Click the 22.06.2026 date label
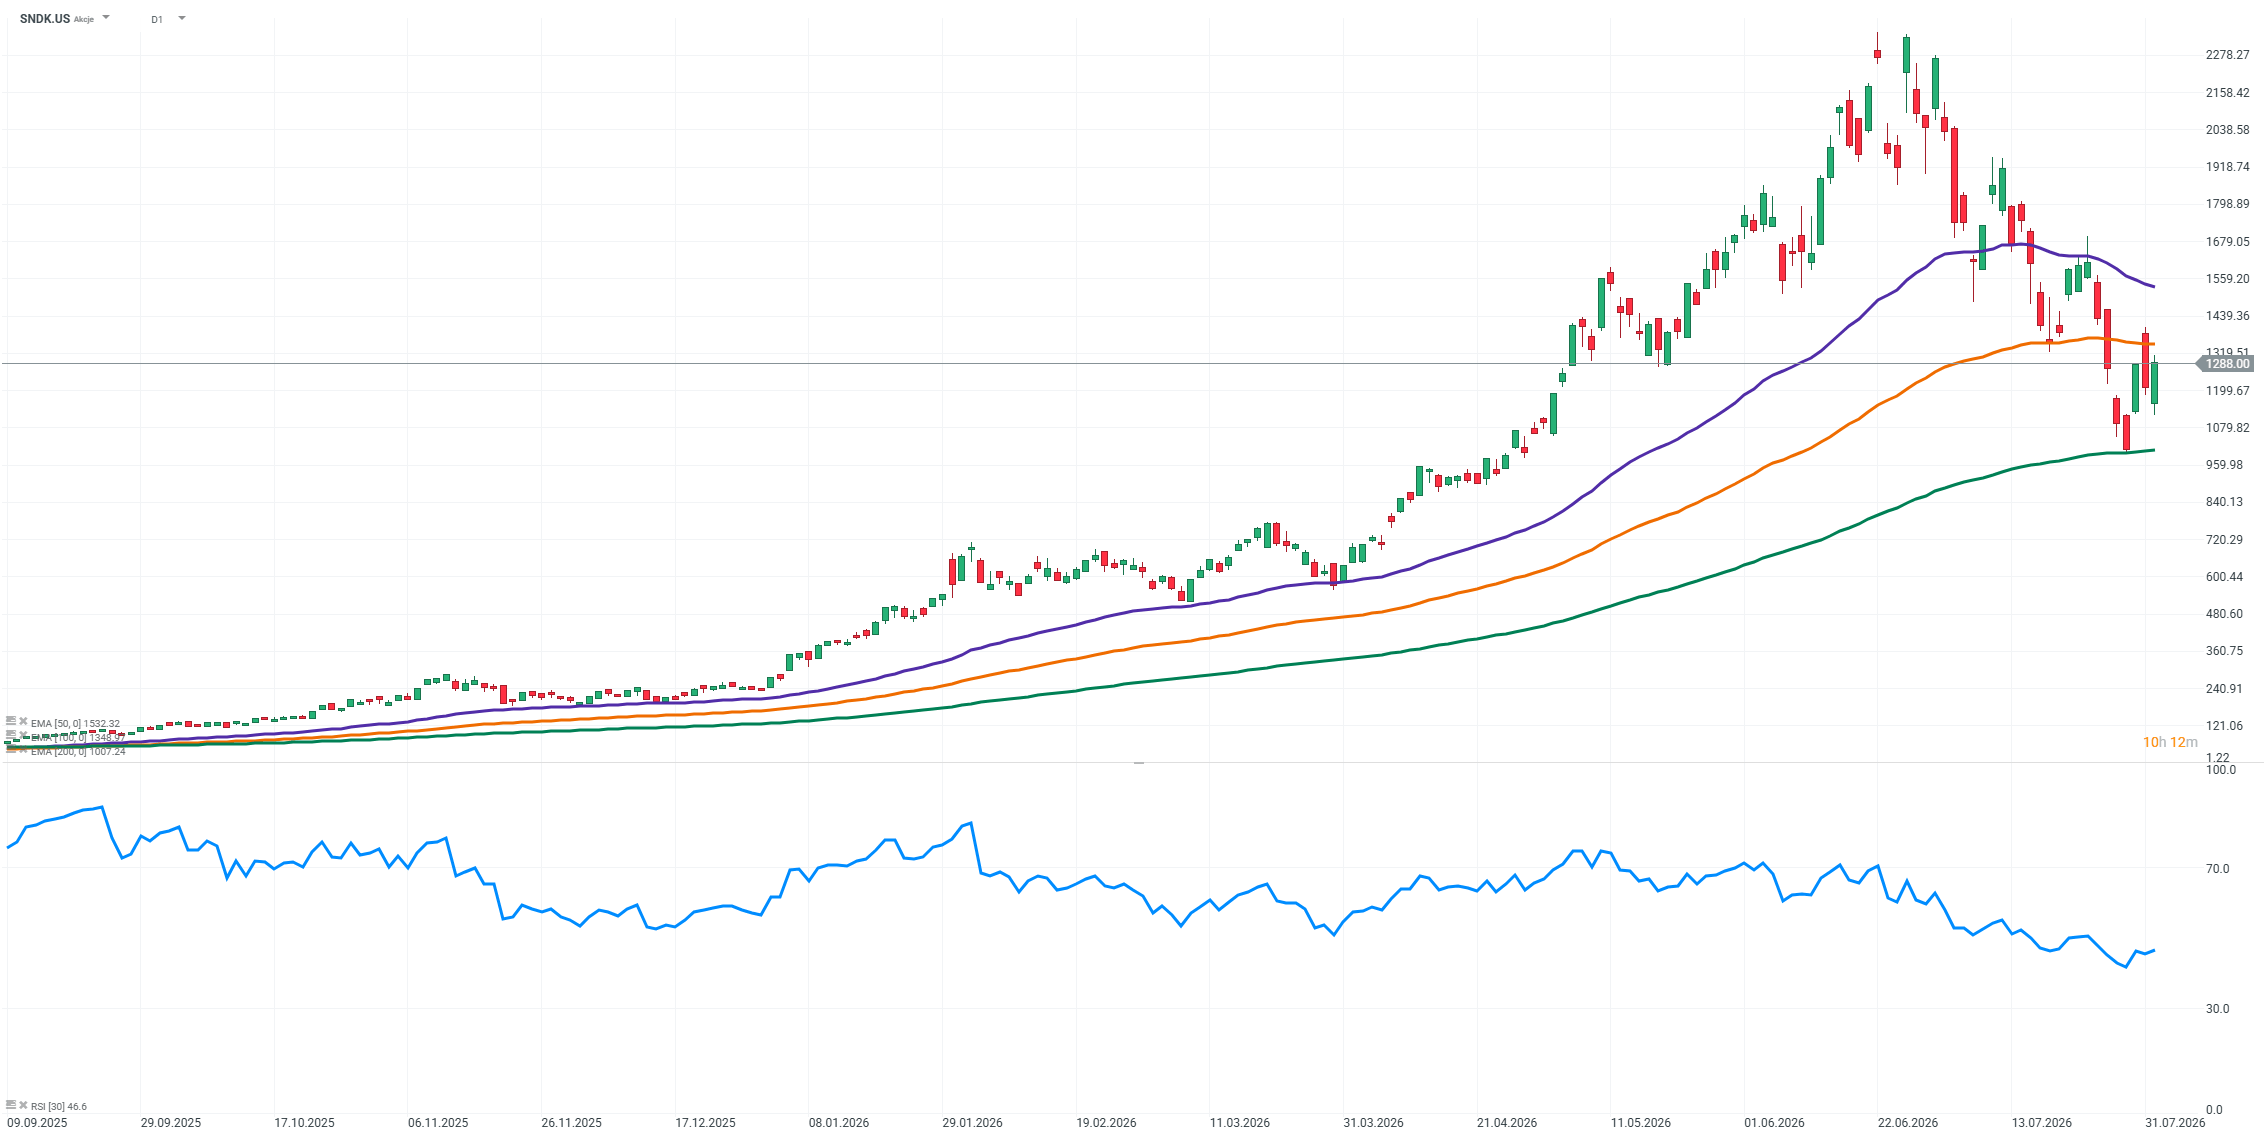The height and width of the screenshot is (1139, 2266). (x=1908, y=1123)
